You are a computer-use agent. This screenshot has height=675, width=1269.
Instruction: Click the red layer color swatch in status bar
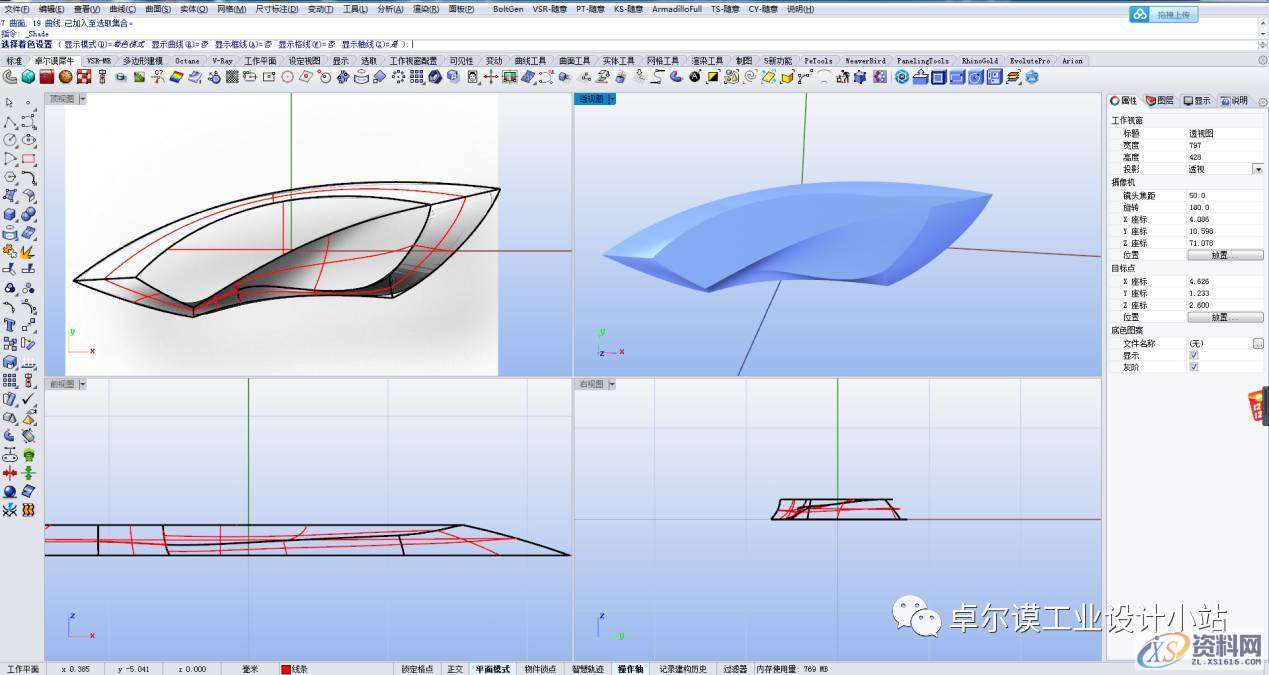[286, 669]
